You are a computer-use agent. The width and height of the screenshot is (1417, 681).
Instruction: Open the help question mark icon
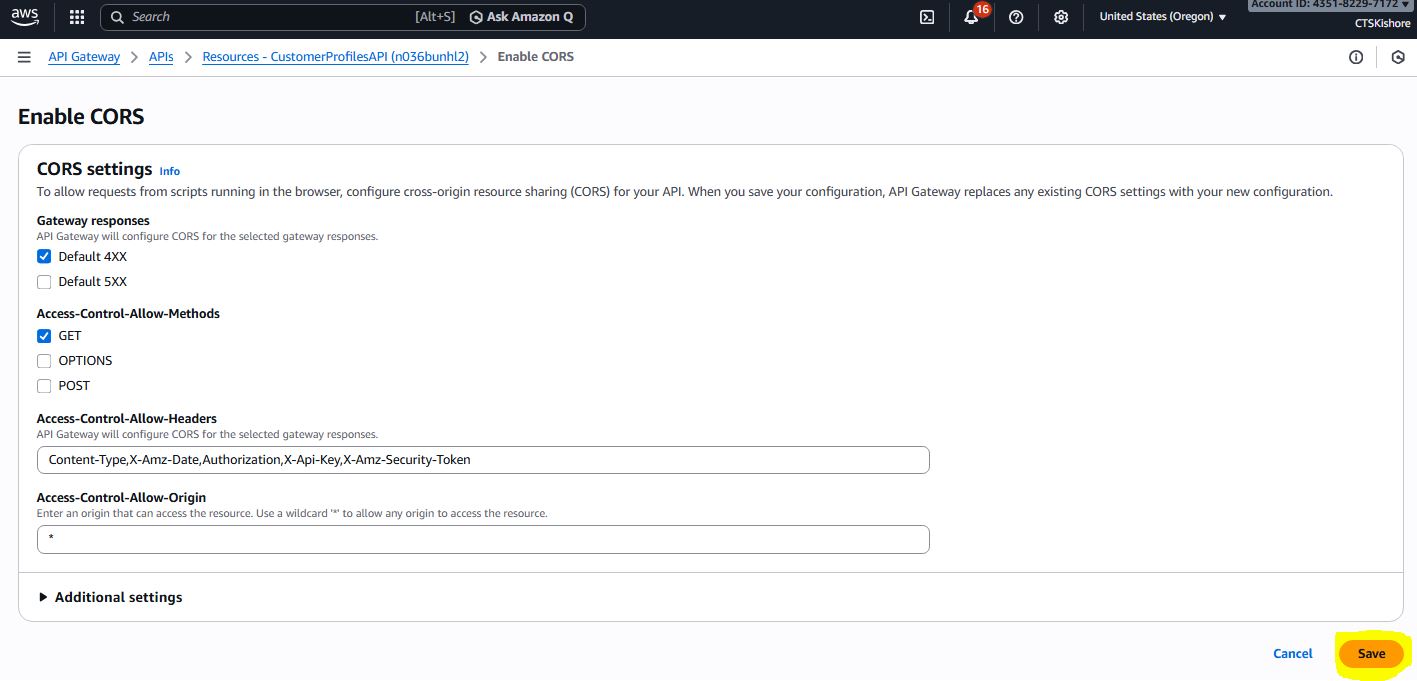point(1016,17)
